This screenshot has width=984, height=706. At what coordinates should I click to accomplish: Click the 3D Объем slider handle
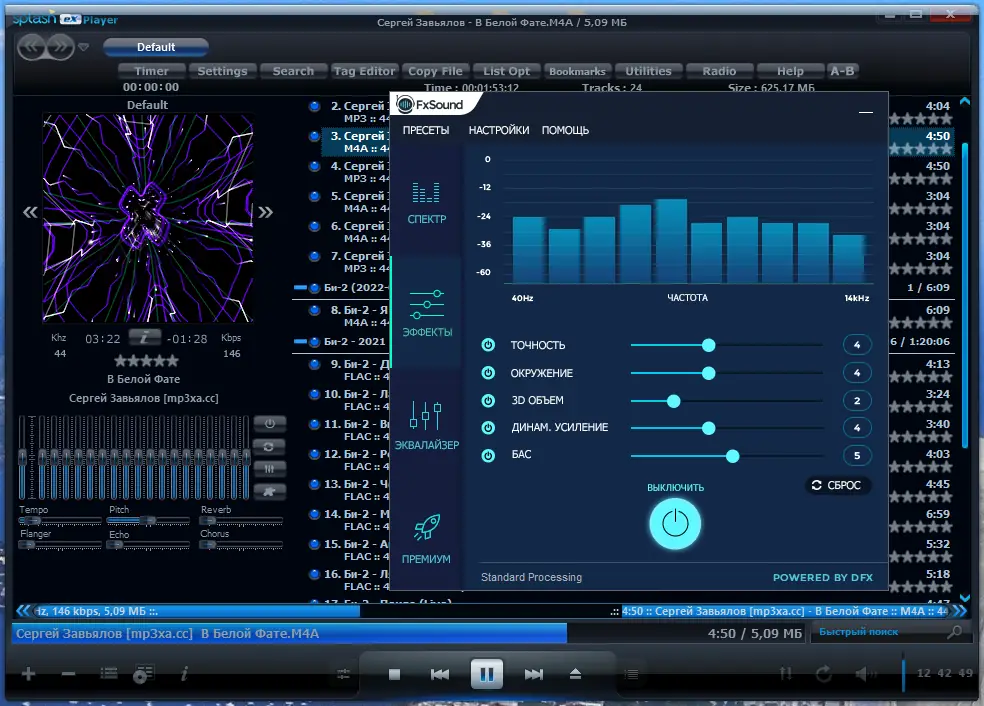point(673,401)
